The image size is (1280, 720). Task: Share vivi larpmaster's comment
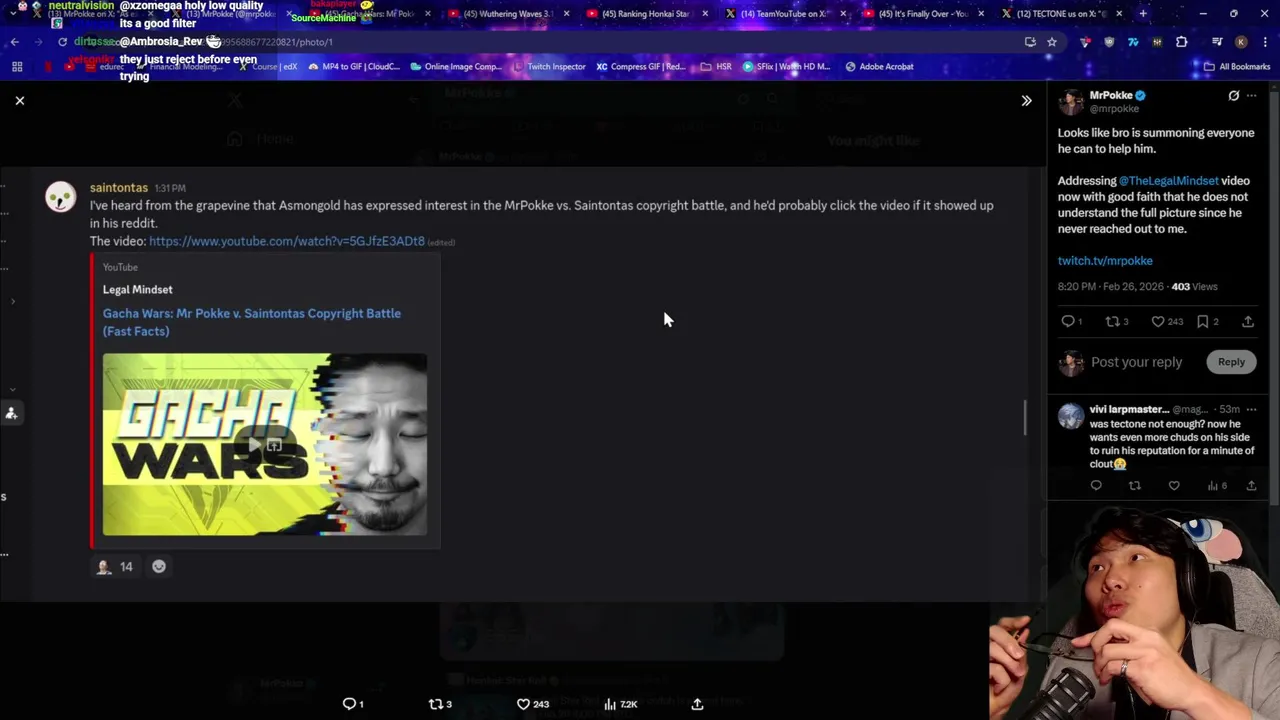[1251, 486]
